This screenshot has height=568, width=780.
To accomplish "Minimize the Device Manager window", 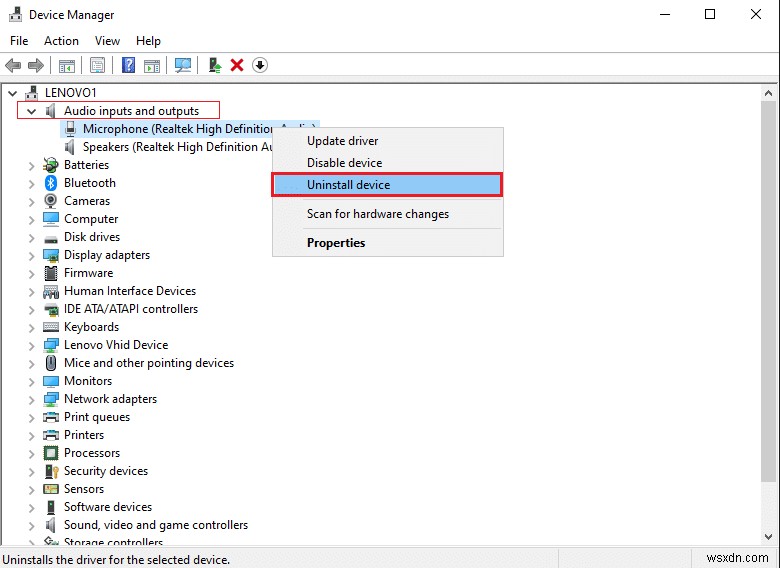I will (x=665, y=14).
